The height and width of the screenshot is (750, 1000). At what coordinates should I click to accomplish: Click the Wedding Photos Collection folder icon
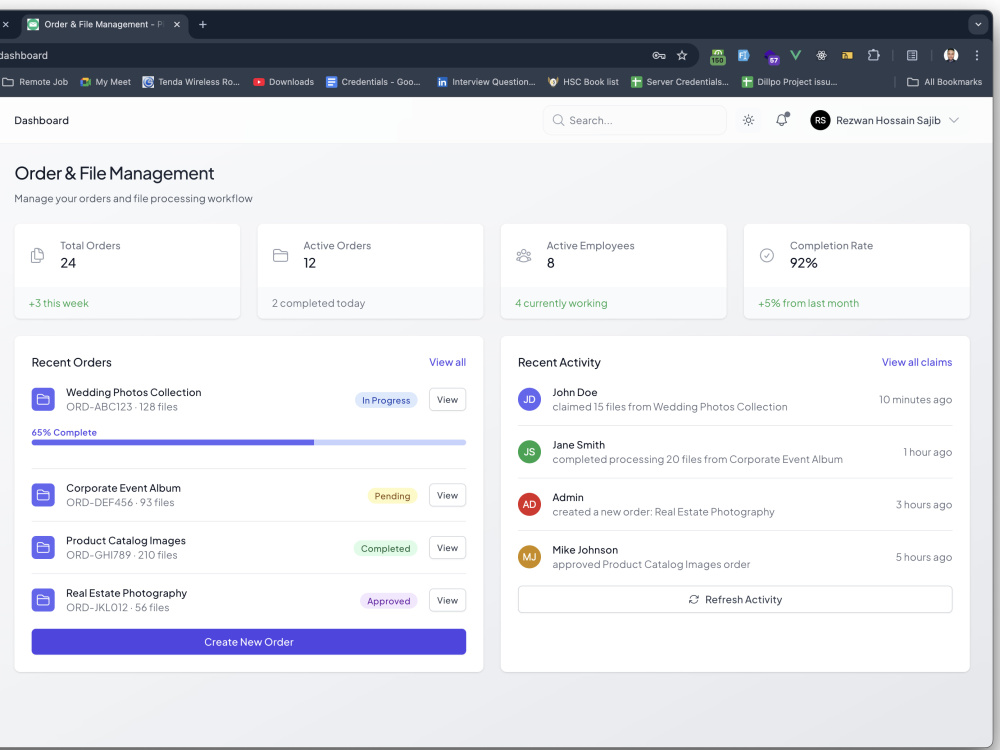(x=43, y=399)
